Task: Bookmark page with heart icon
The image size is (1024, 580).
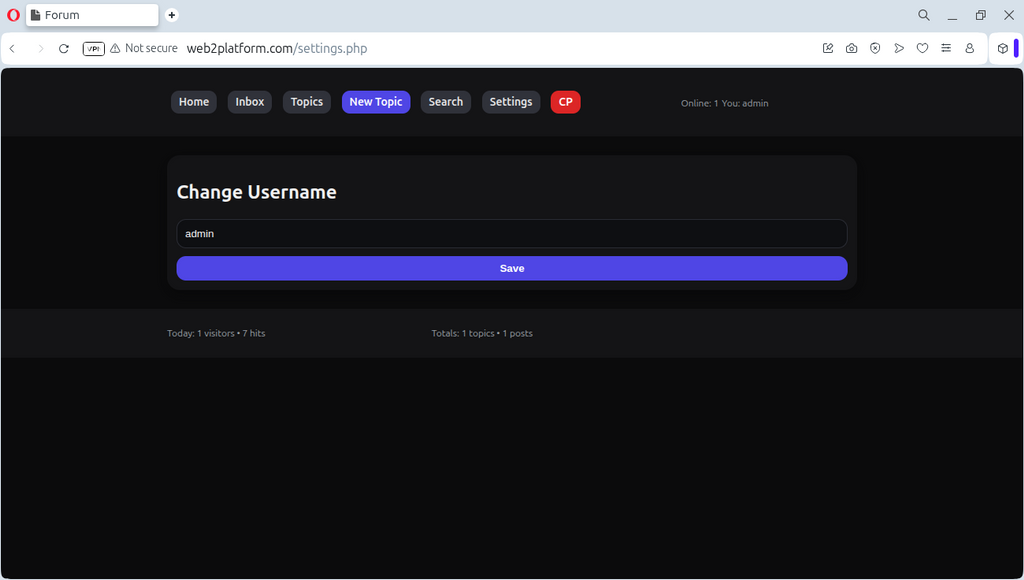Action: [922, 48]
